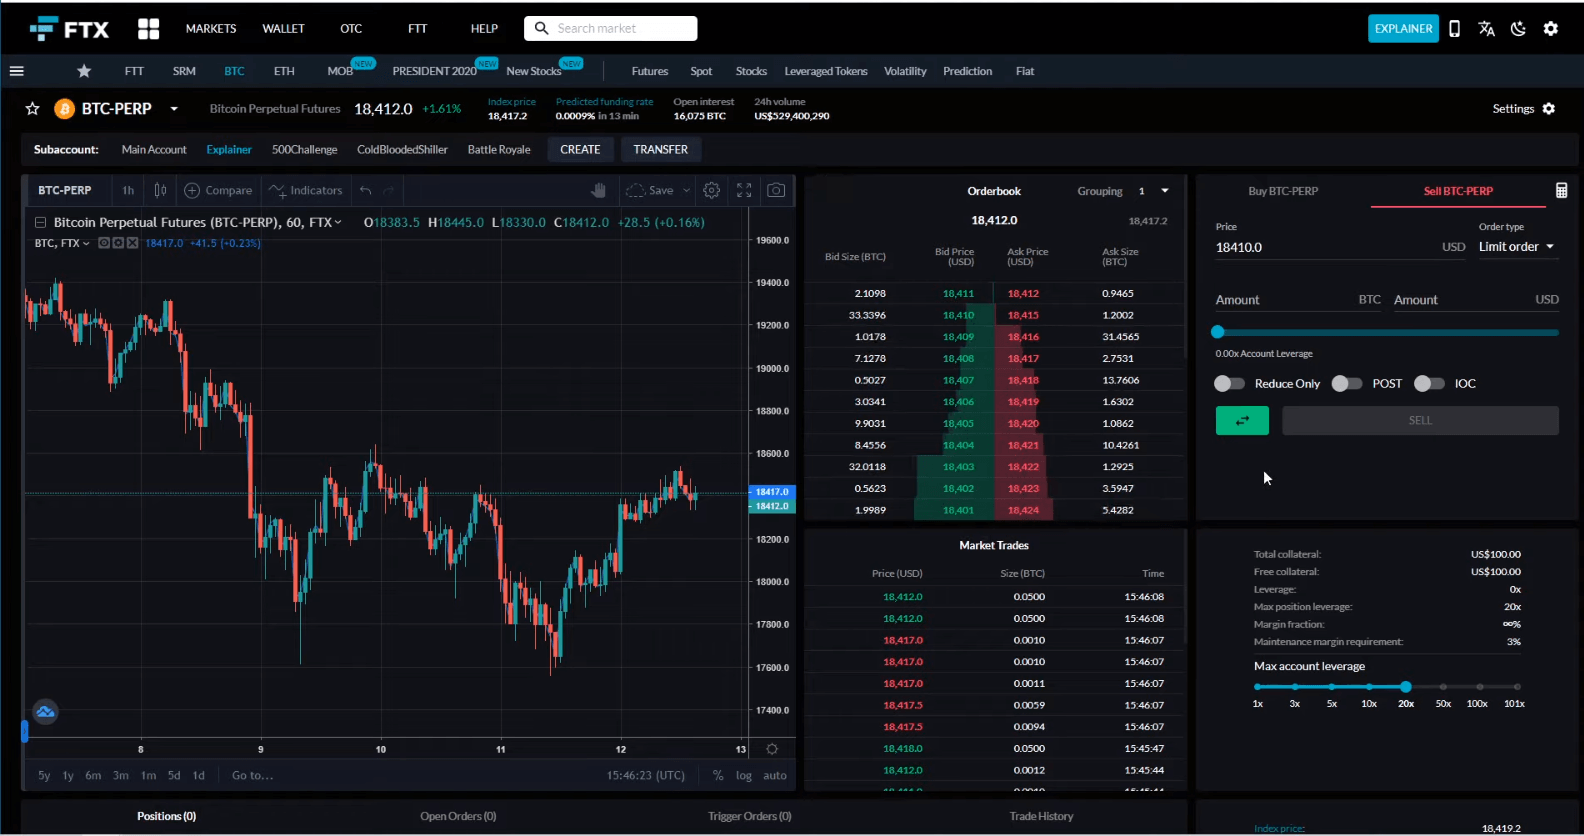This screenshot has width=1584, height=836.
Task: Click the blue cloud badge on chart
Action: 45,712
